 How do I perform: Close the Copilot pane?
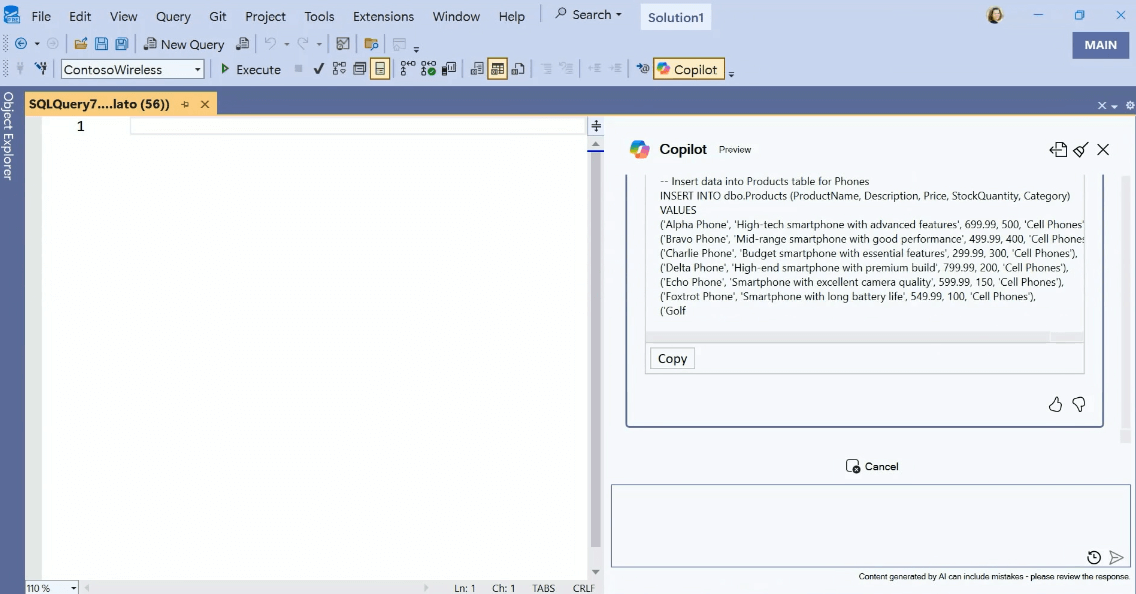coord(1103,149)
